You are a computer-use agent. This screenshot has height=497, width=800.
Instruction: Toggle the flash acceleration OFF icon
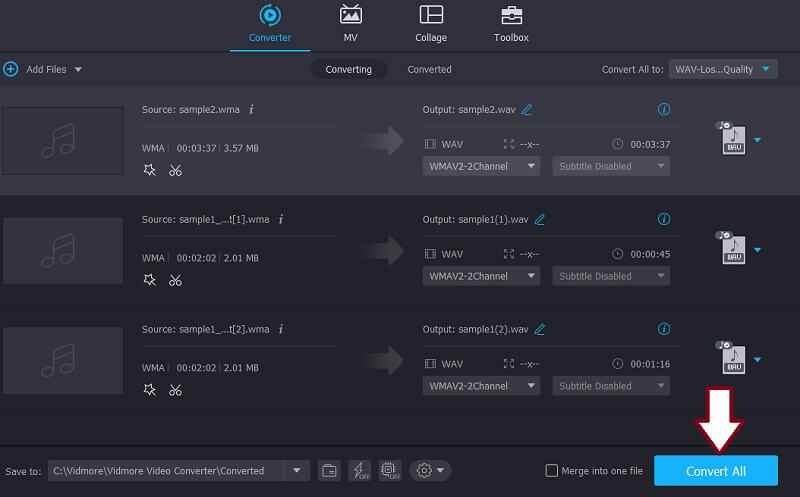point(360,470)
